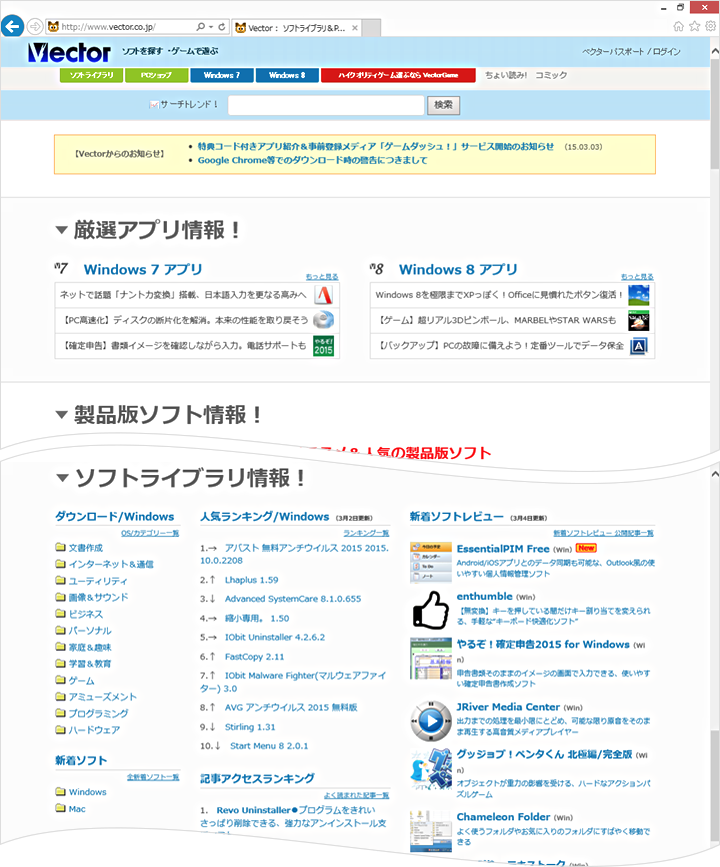
Task: Click the 検索 search button
Action: click(x=444, y=105)
